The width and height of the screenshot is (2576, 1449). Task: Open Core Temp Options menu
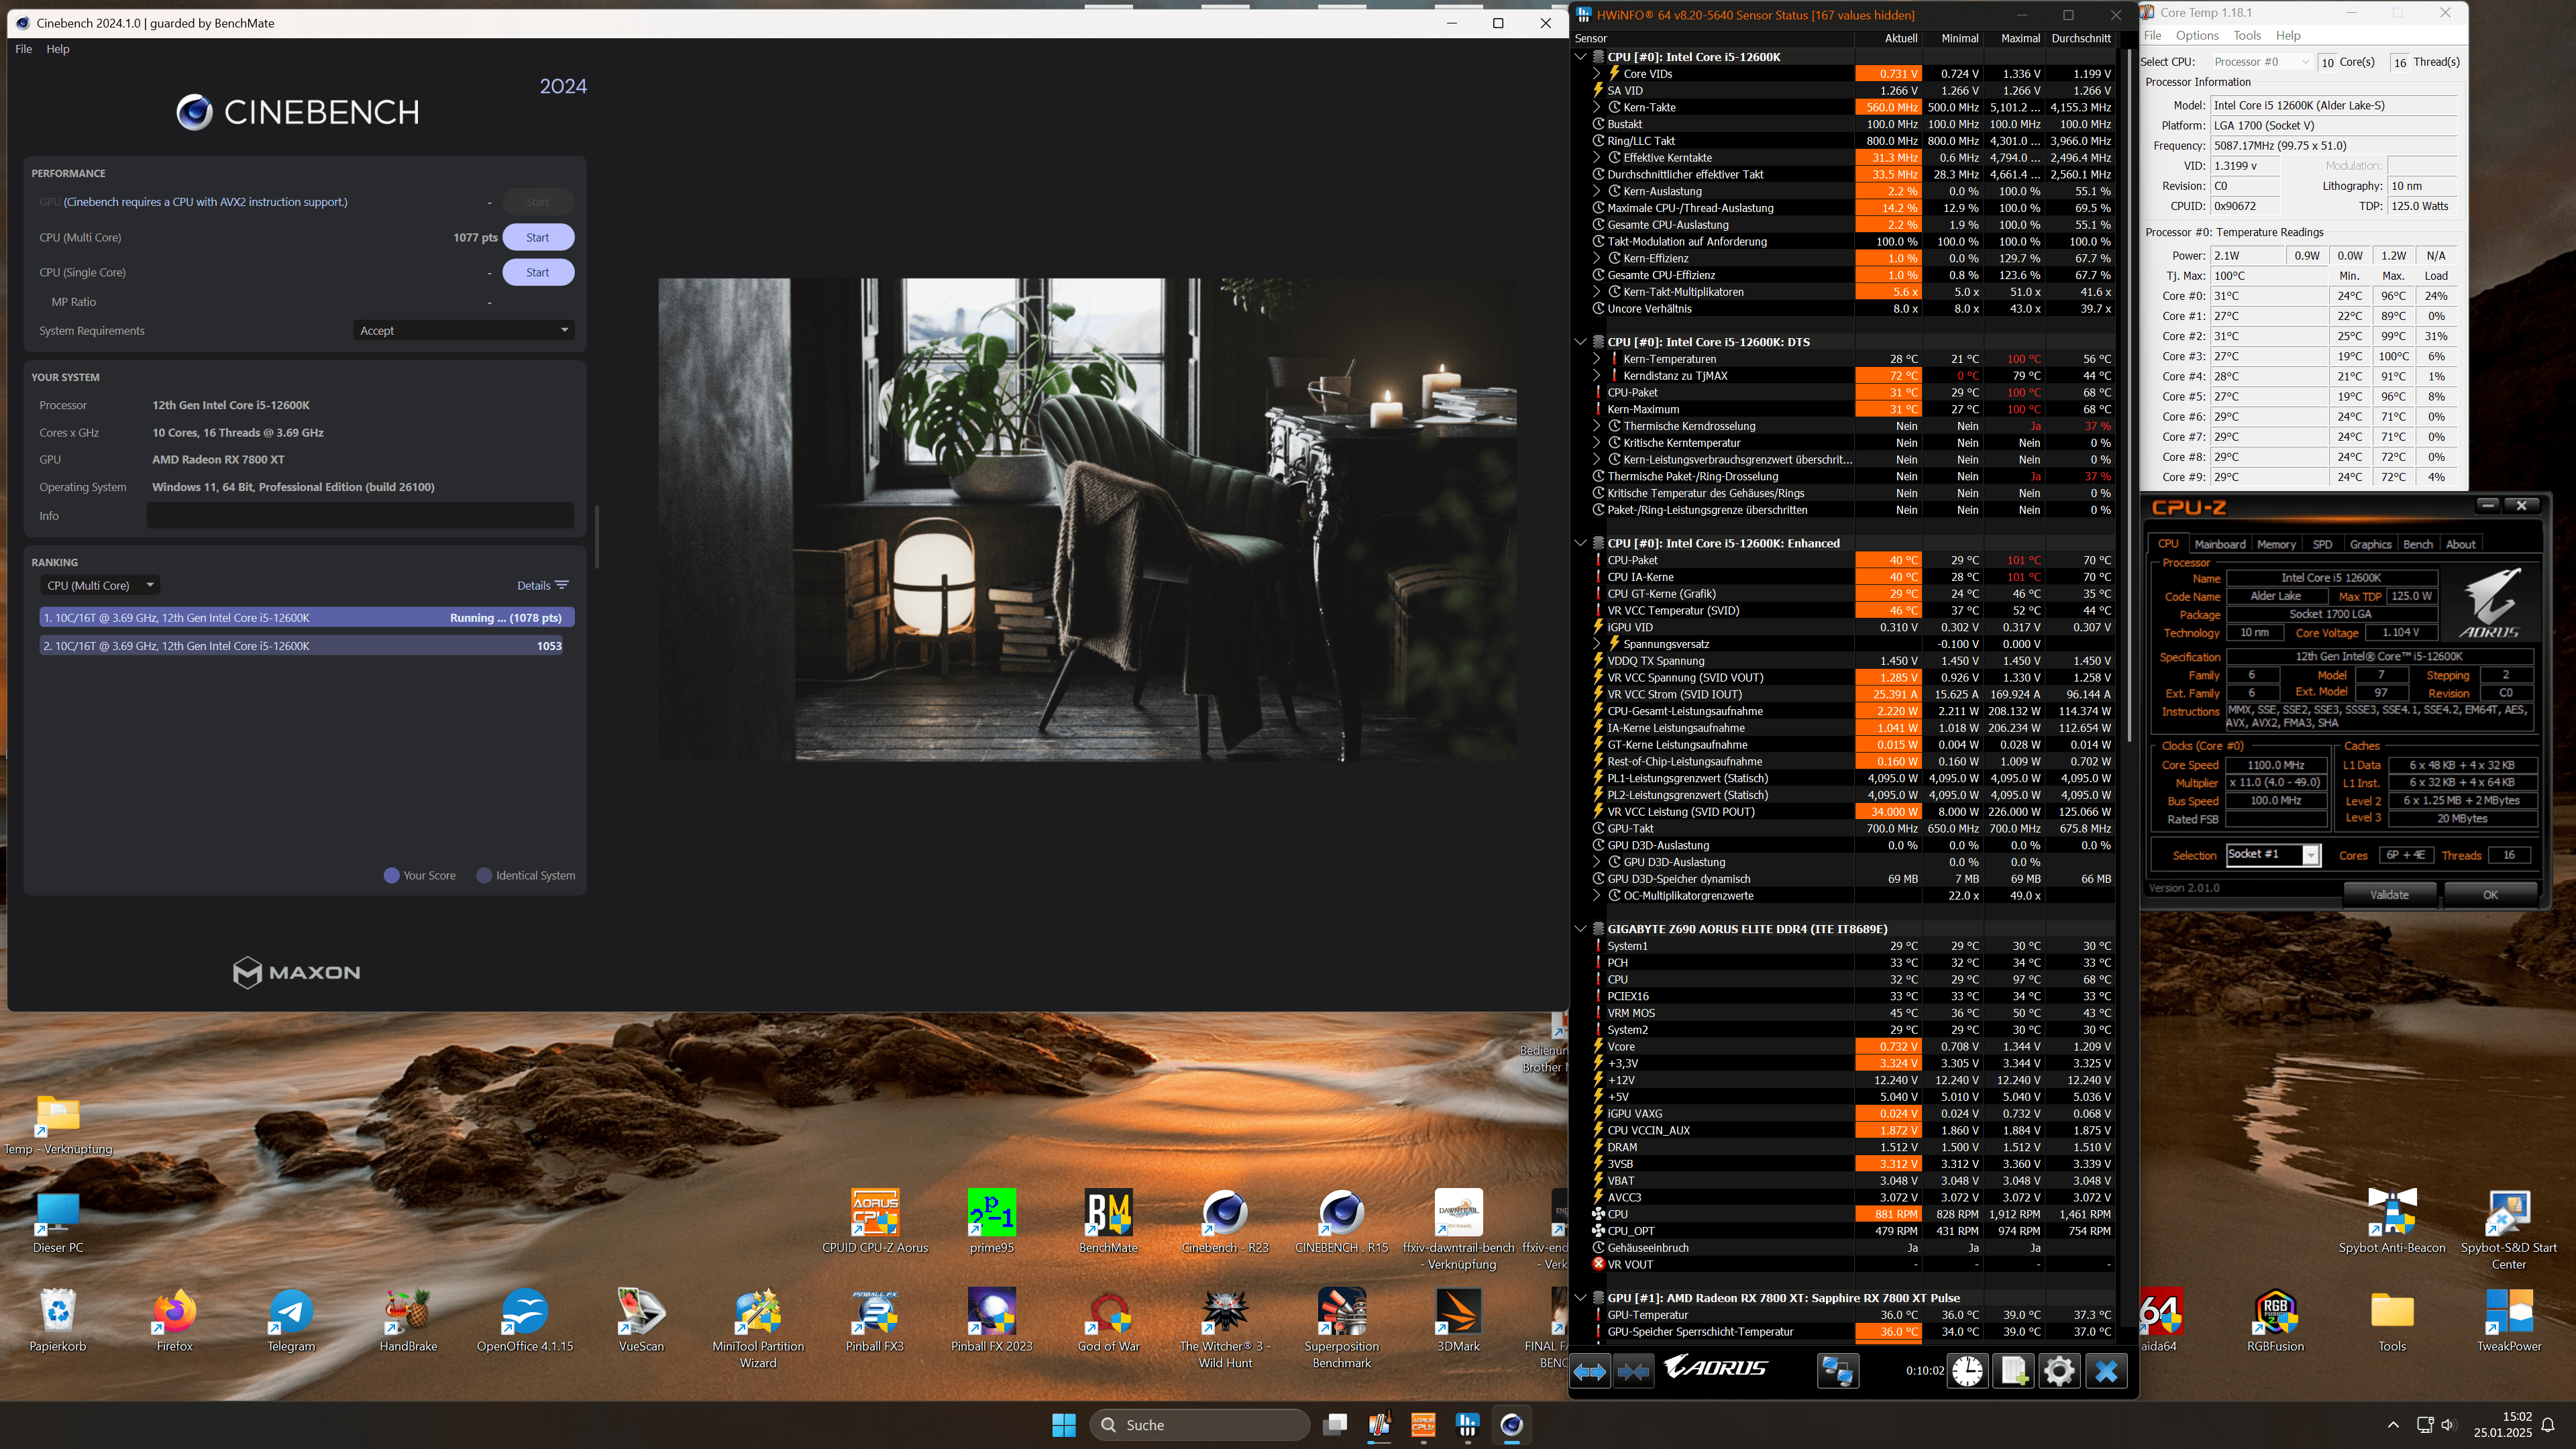[2197, 35]
